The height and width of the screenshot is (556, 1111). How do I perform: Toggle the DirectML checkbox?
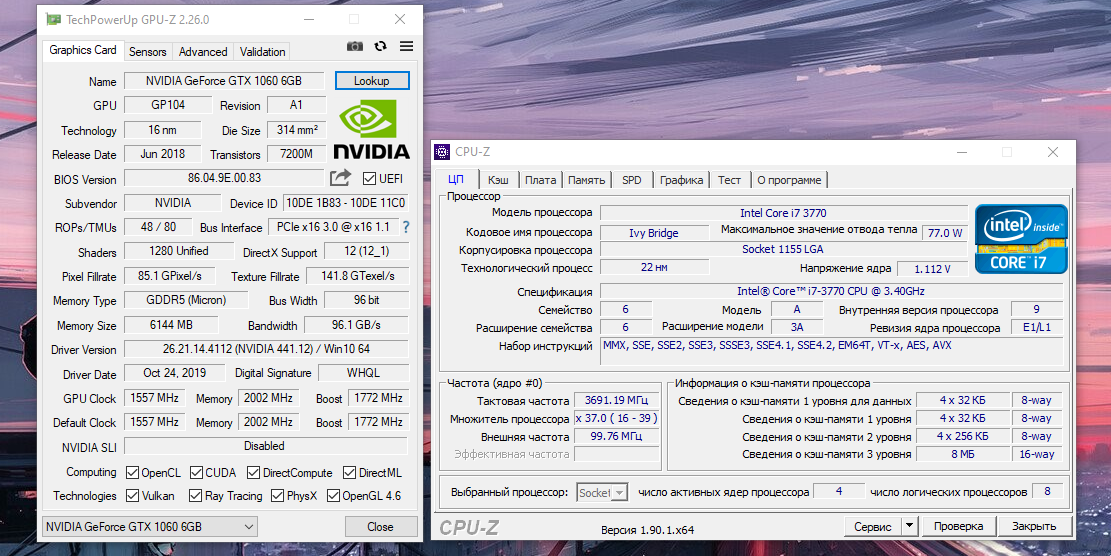[x=349, y=472]
